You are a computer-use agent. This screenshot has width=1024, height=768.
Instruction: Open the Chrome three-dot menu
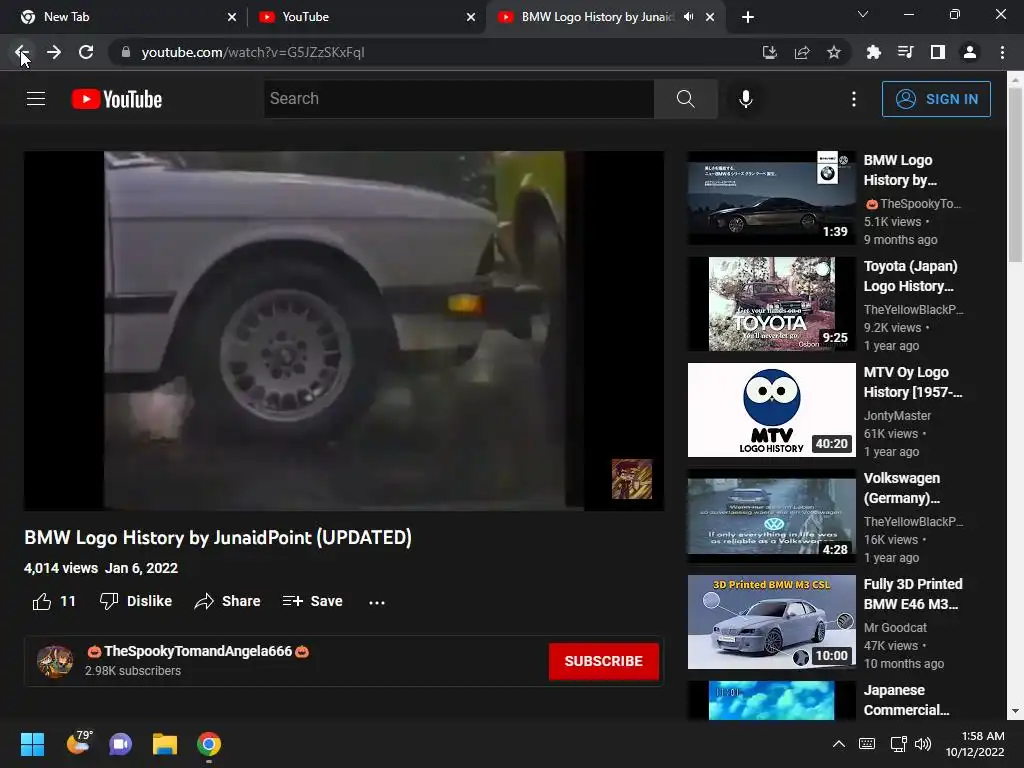point(1002,52)
